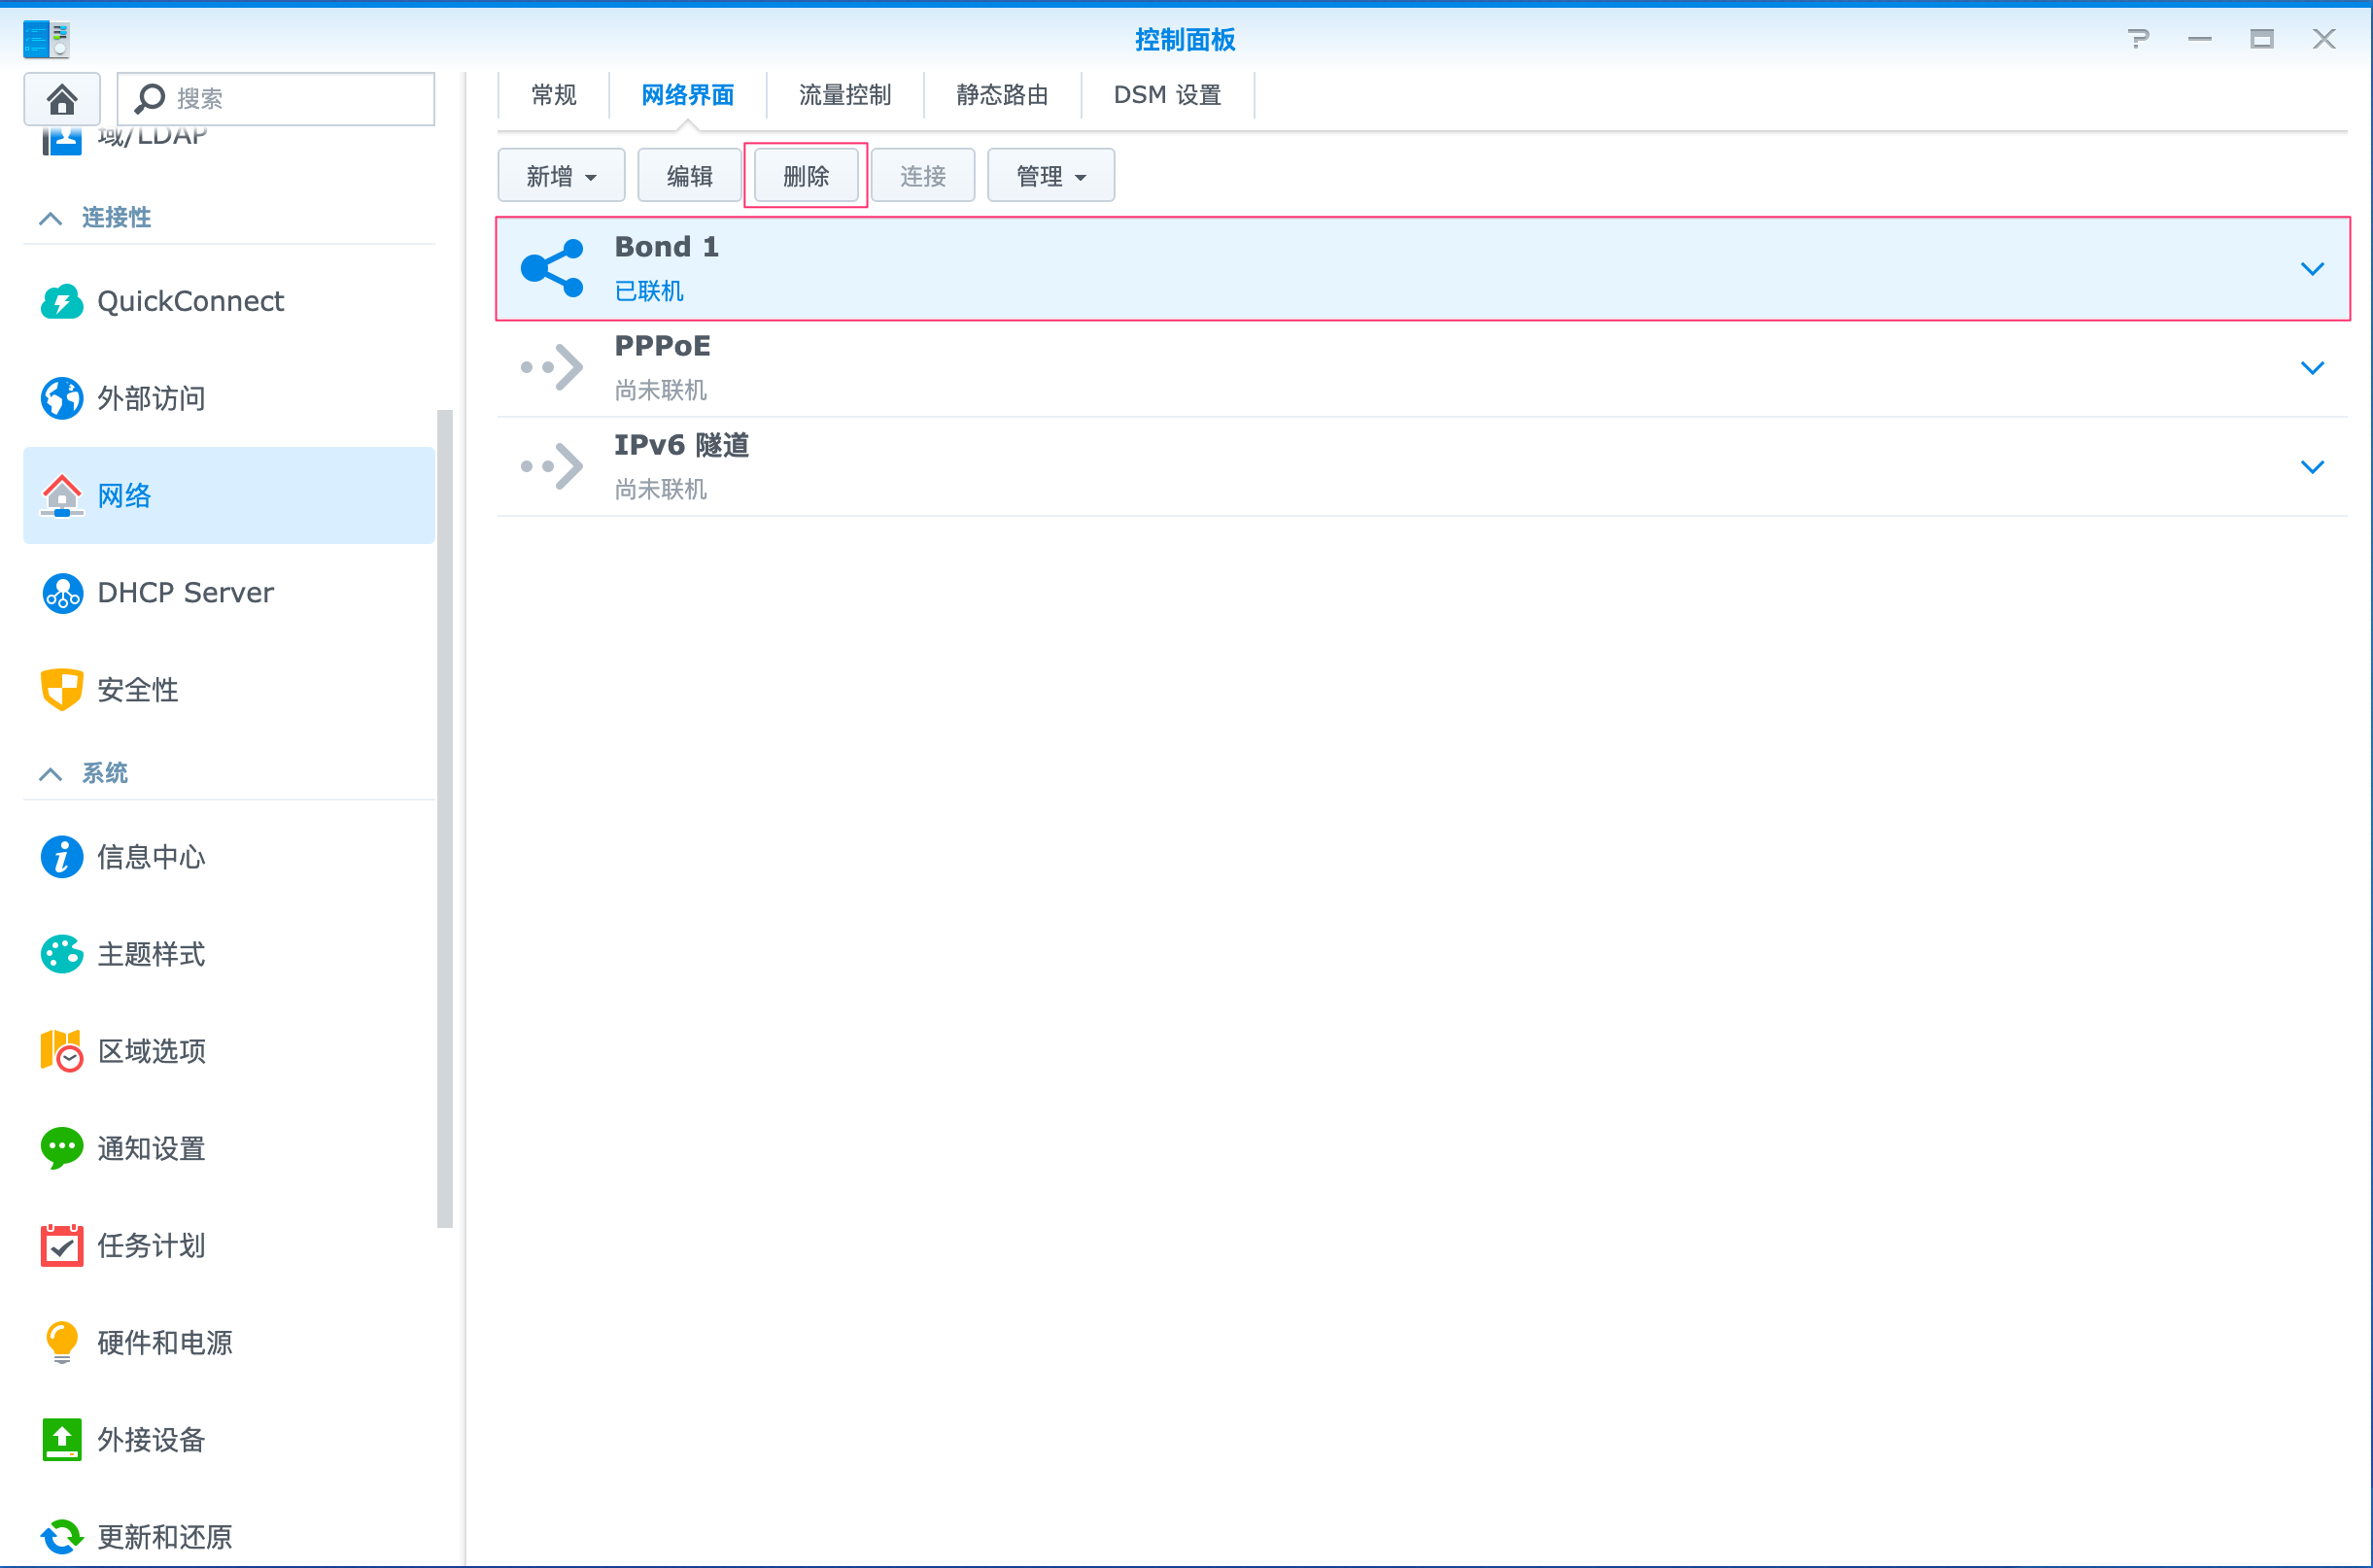
Task: Click the Home icon button
Action: tap(62, 98)
